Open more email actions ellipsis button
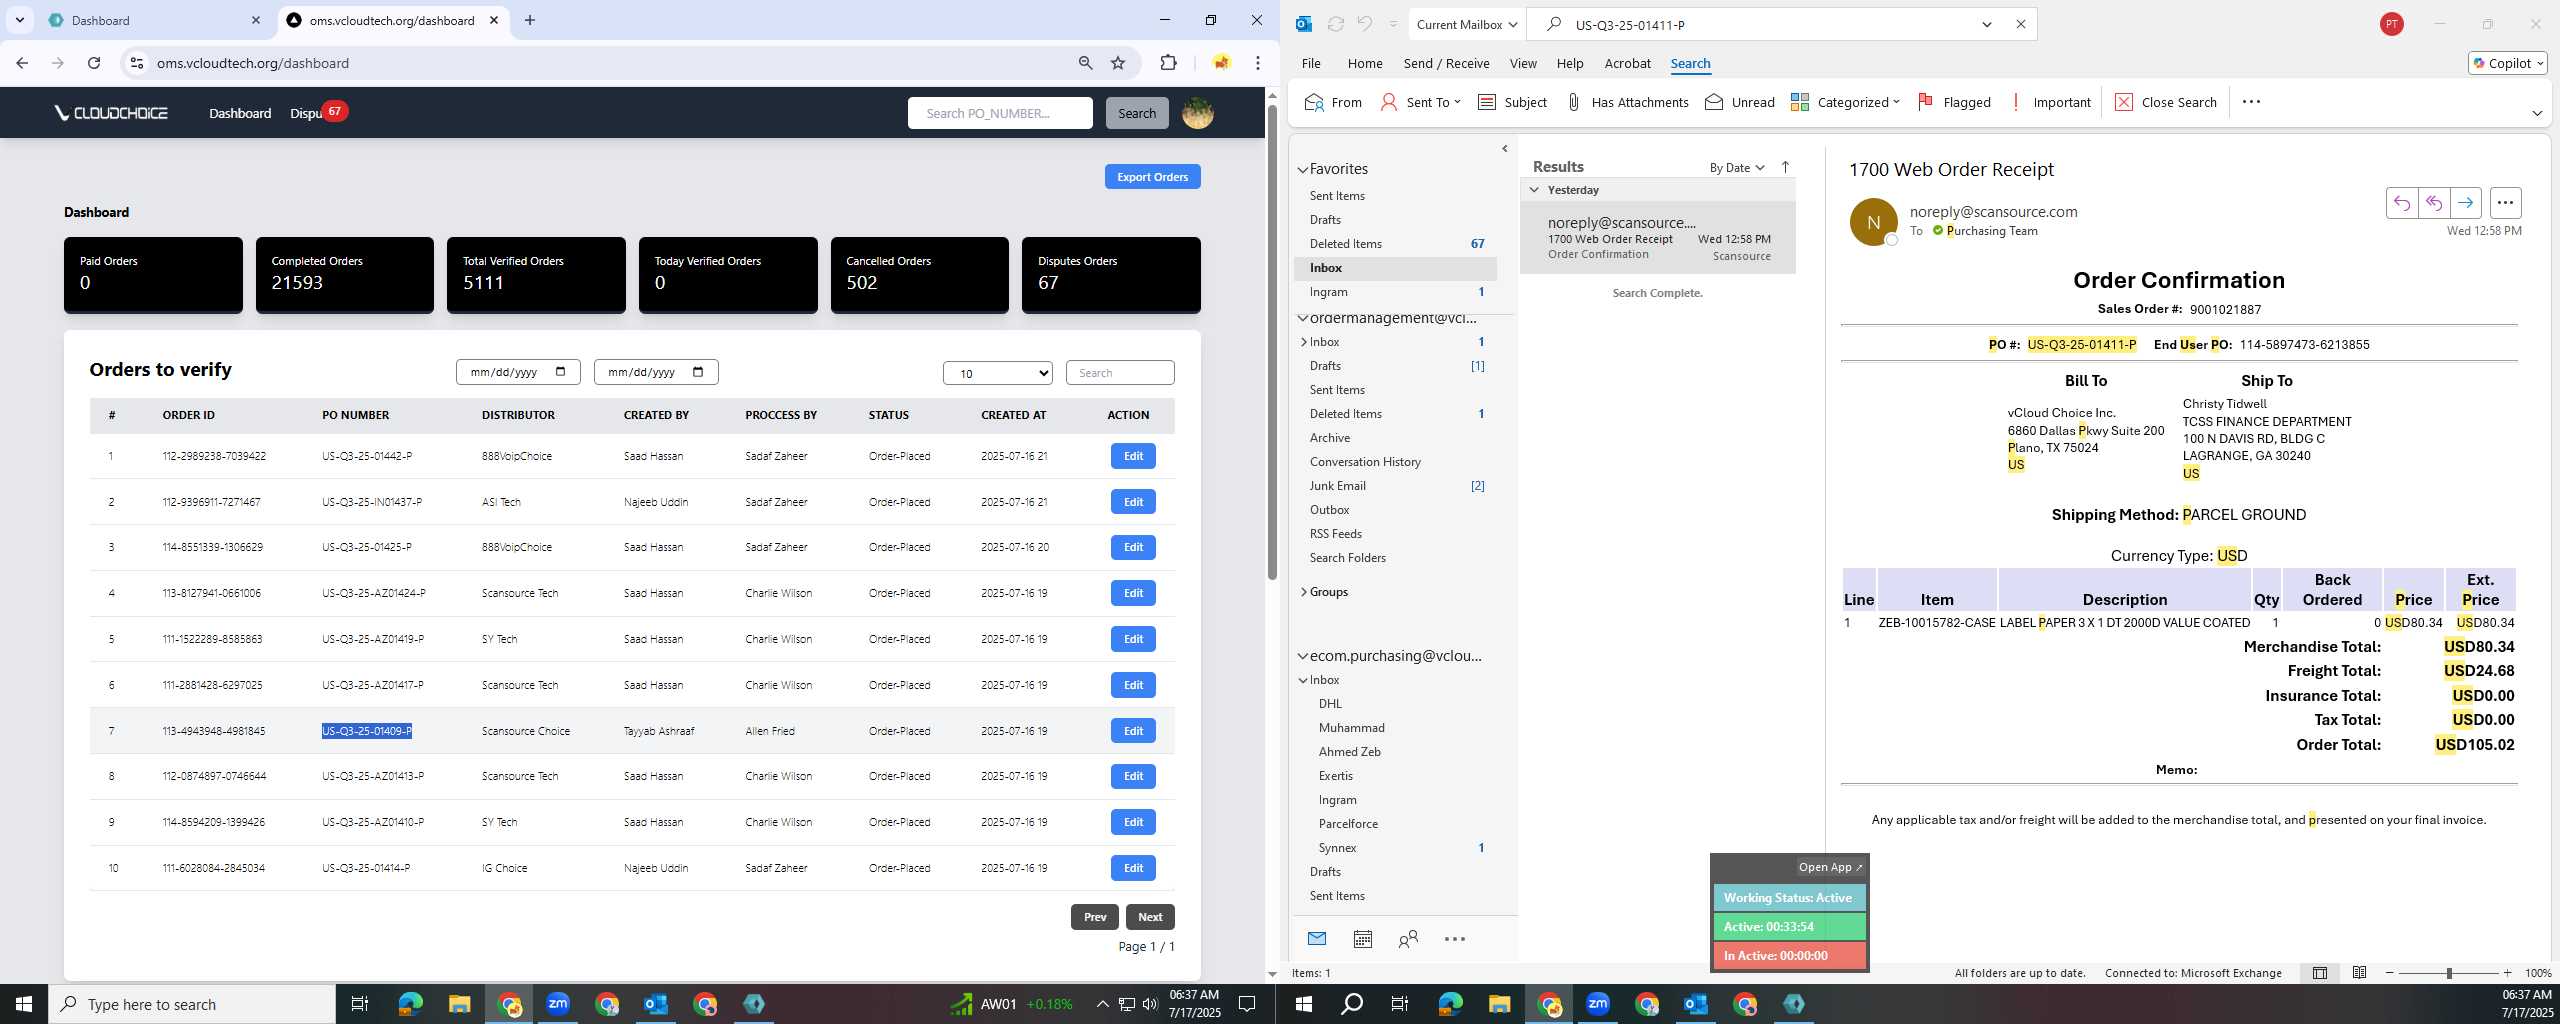 2505,203
